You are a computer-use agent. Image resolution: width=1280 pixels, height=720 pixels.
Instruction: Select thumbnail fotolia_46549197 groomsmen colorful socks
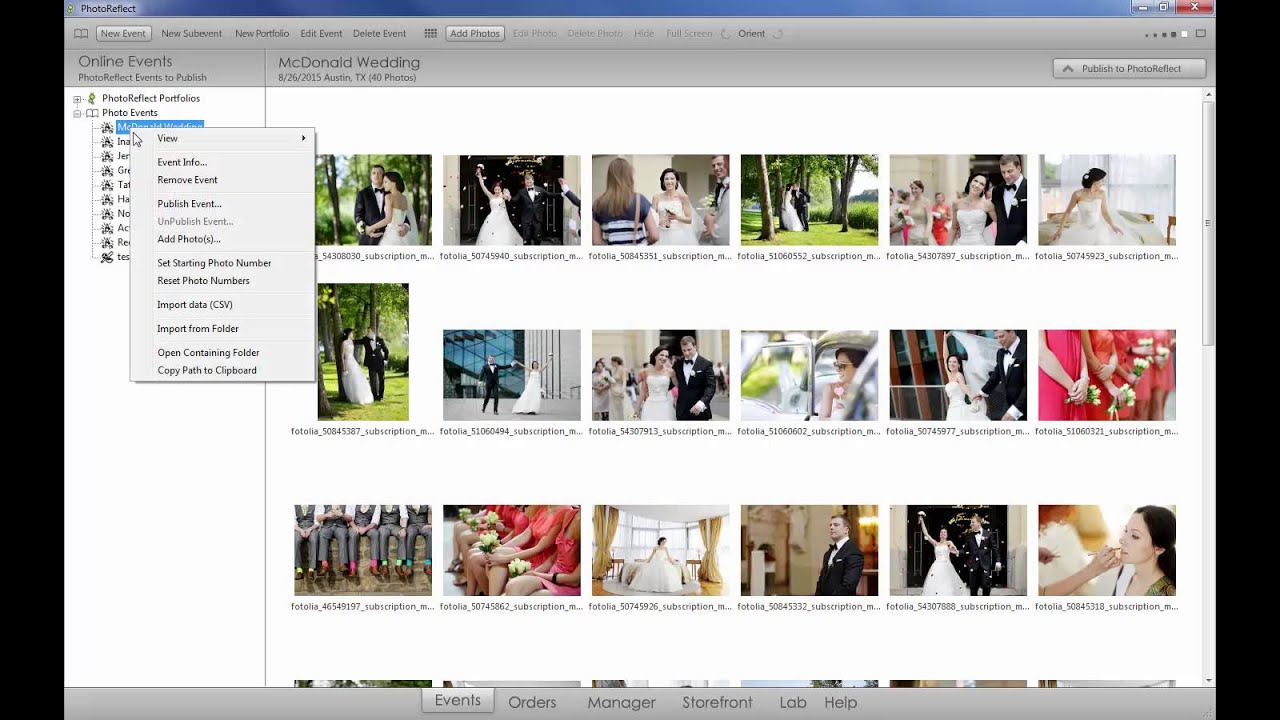pyautogui.click(x=363, y=550)
